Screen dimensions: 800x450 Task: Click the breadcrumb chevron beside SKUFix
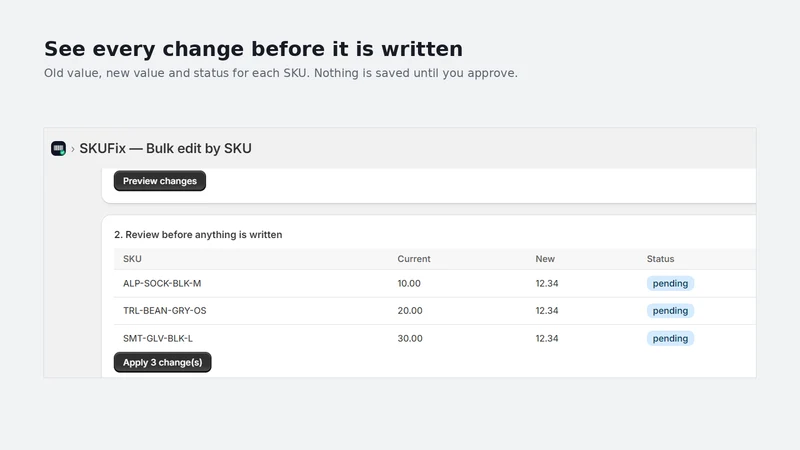(73, 149)
